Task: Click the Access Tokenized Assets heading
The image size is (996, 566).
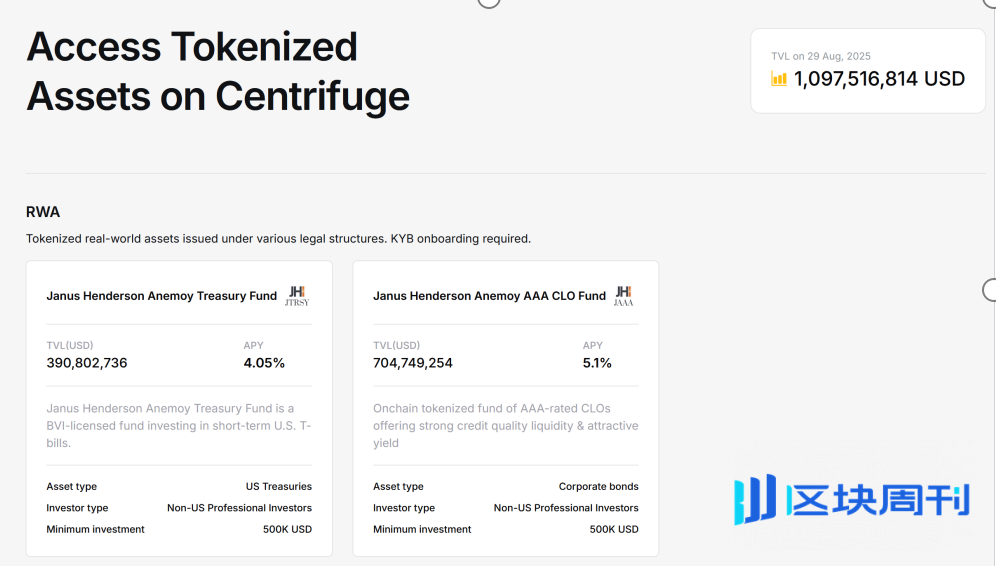Action: tap(218, 71)
